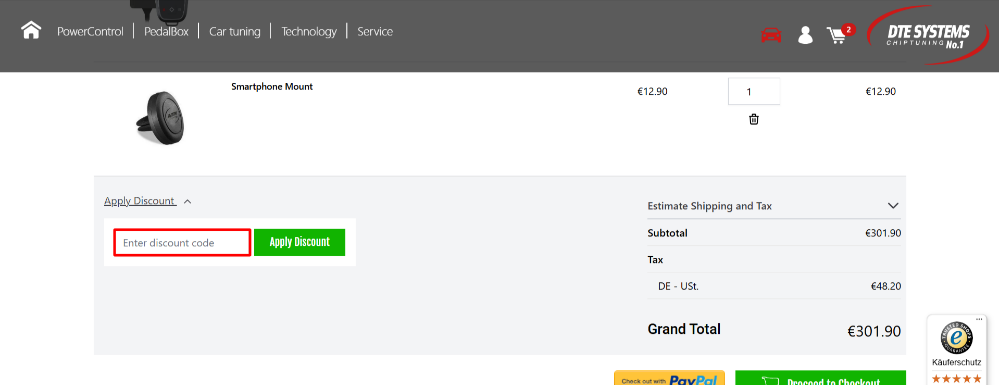
Task: Open the Technology menu
Action: 309,31
